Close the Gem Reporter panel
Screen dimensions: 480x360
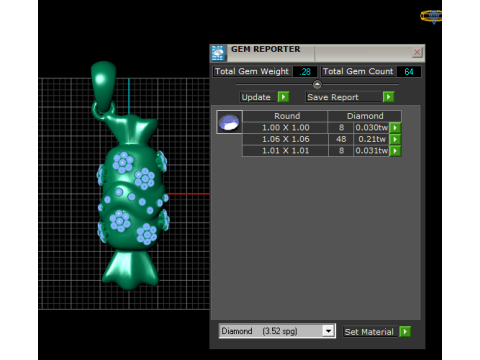pyautogui.click(x=417, y=52)
